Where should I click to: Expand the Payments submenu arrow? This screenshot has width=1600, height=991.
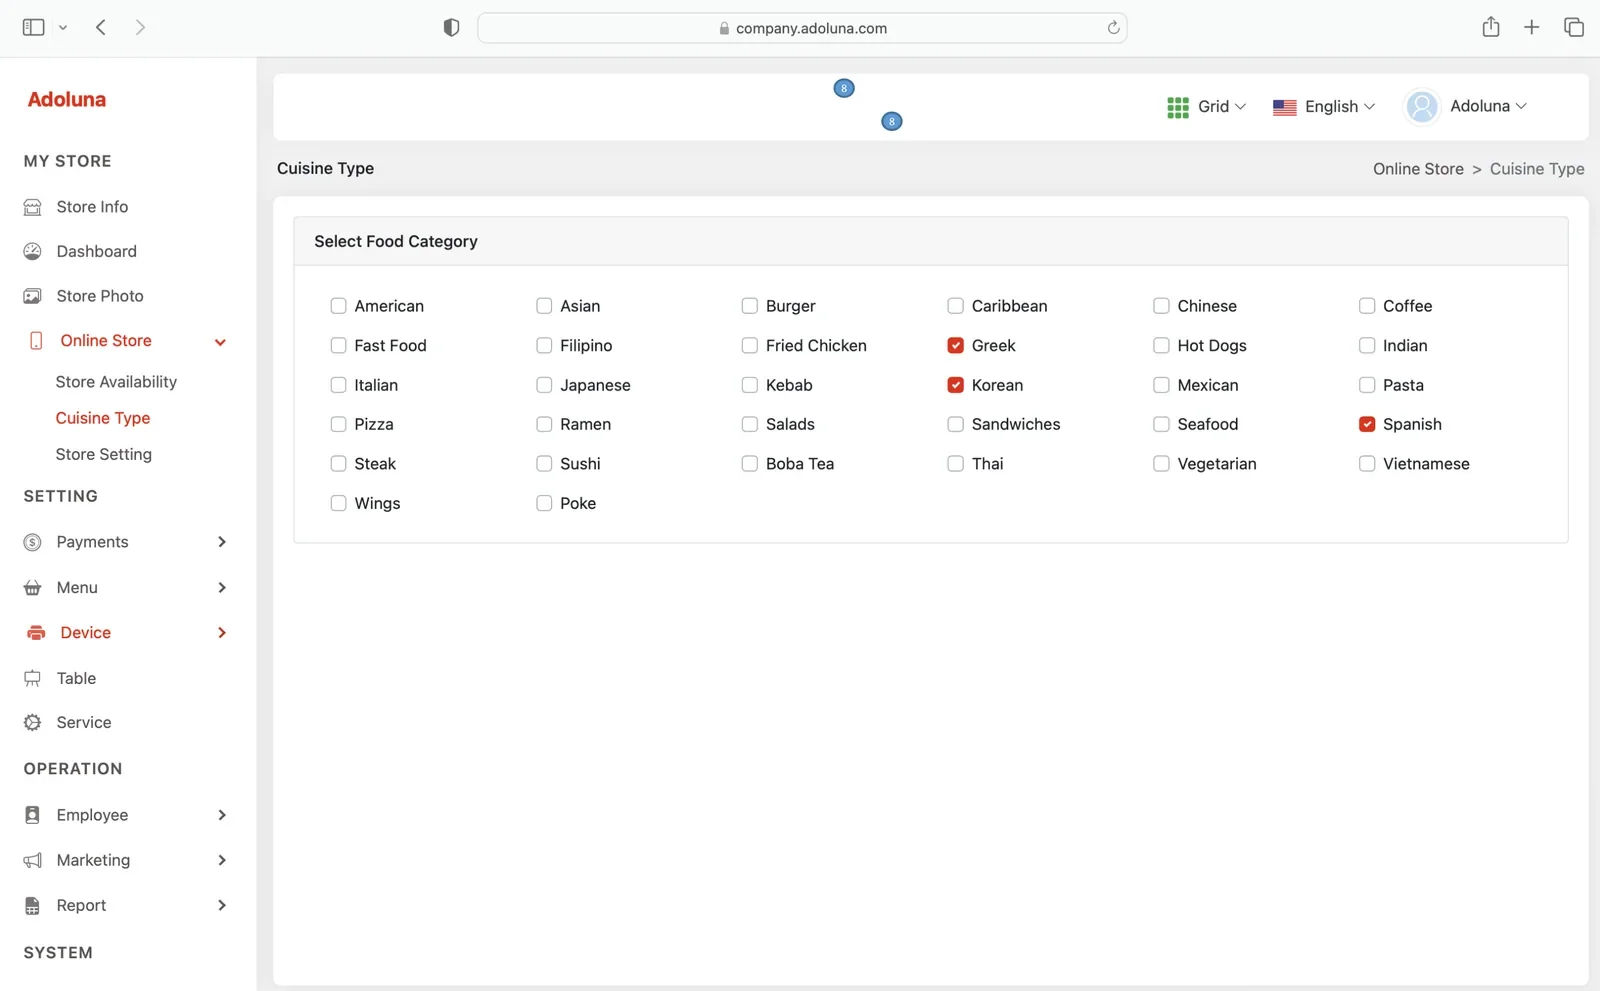(222, 542)
